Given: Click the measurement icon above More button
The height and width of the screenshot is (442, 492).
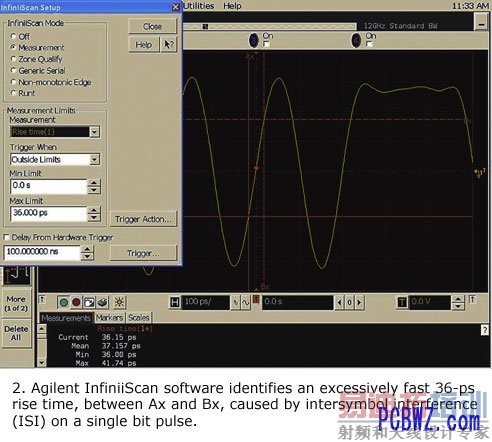Looking at the screenshot, I should (x=16, y=276).
